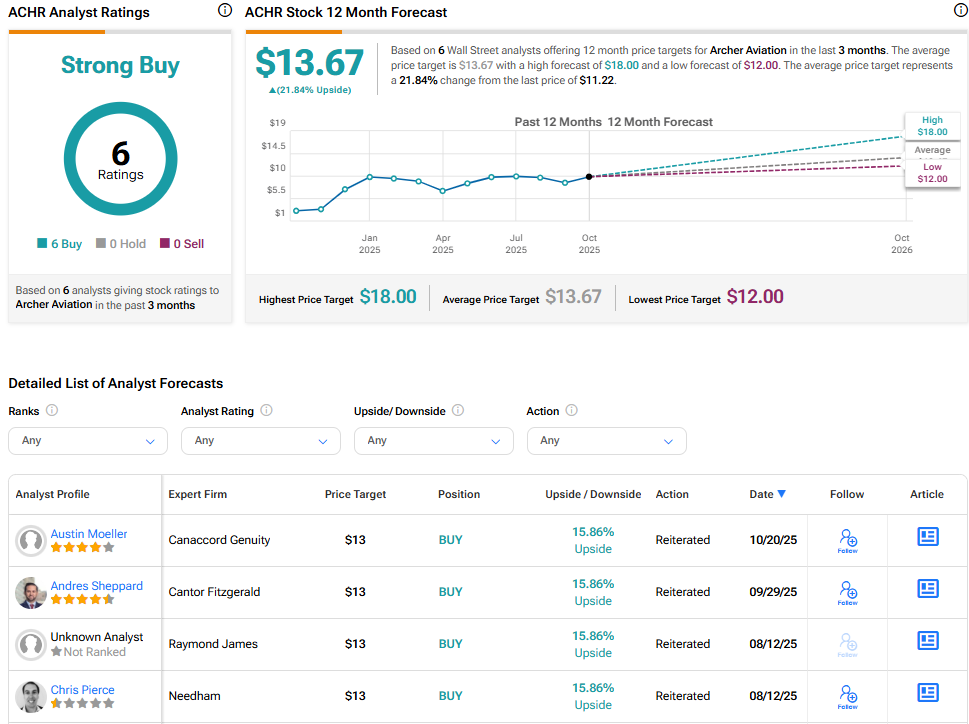
Task: Click the Action info icon
Action: 572,411
